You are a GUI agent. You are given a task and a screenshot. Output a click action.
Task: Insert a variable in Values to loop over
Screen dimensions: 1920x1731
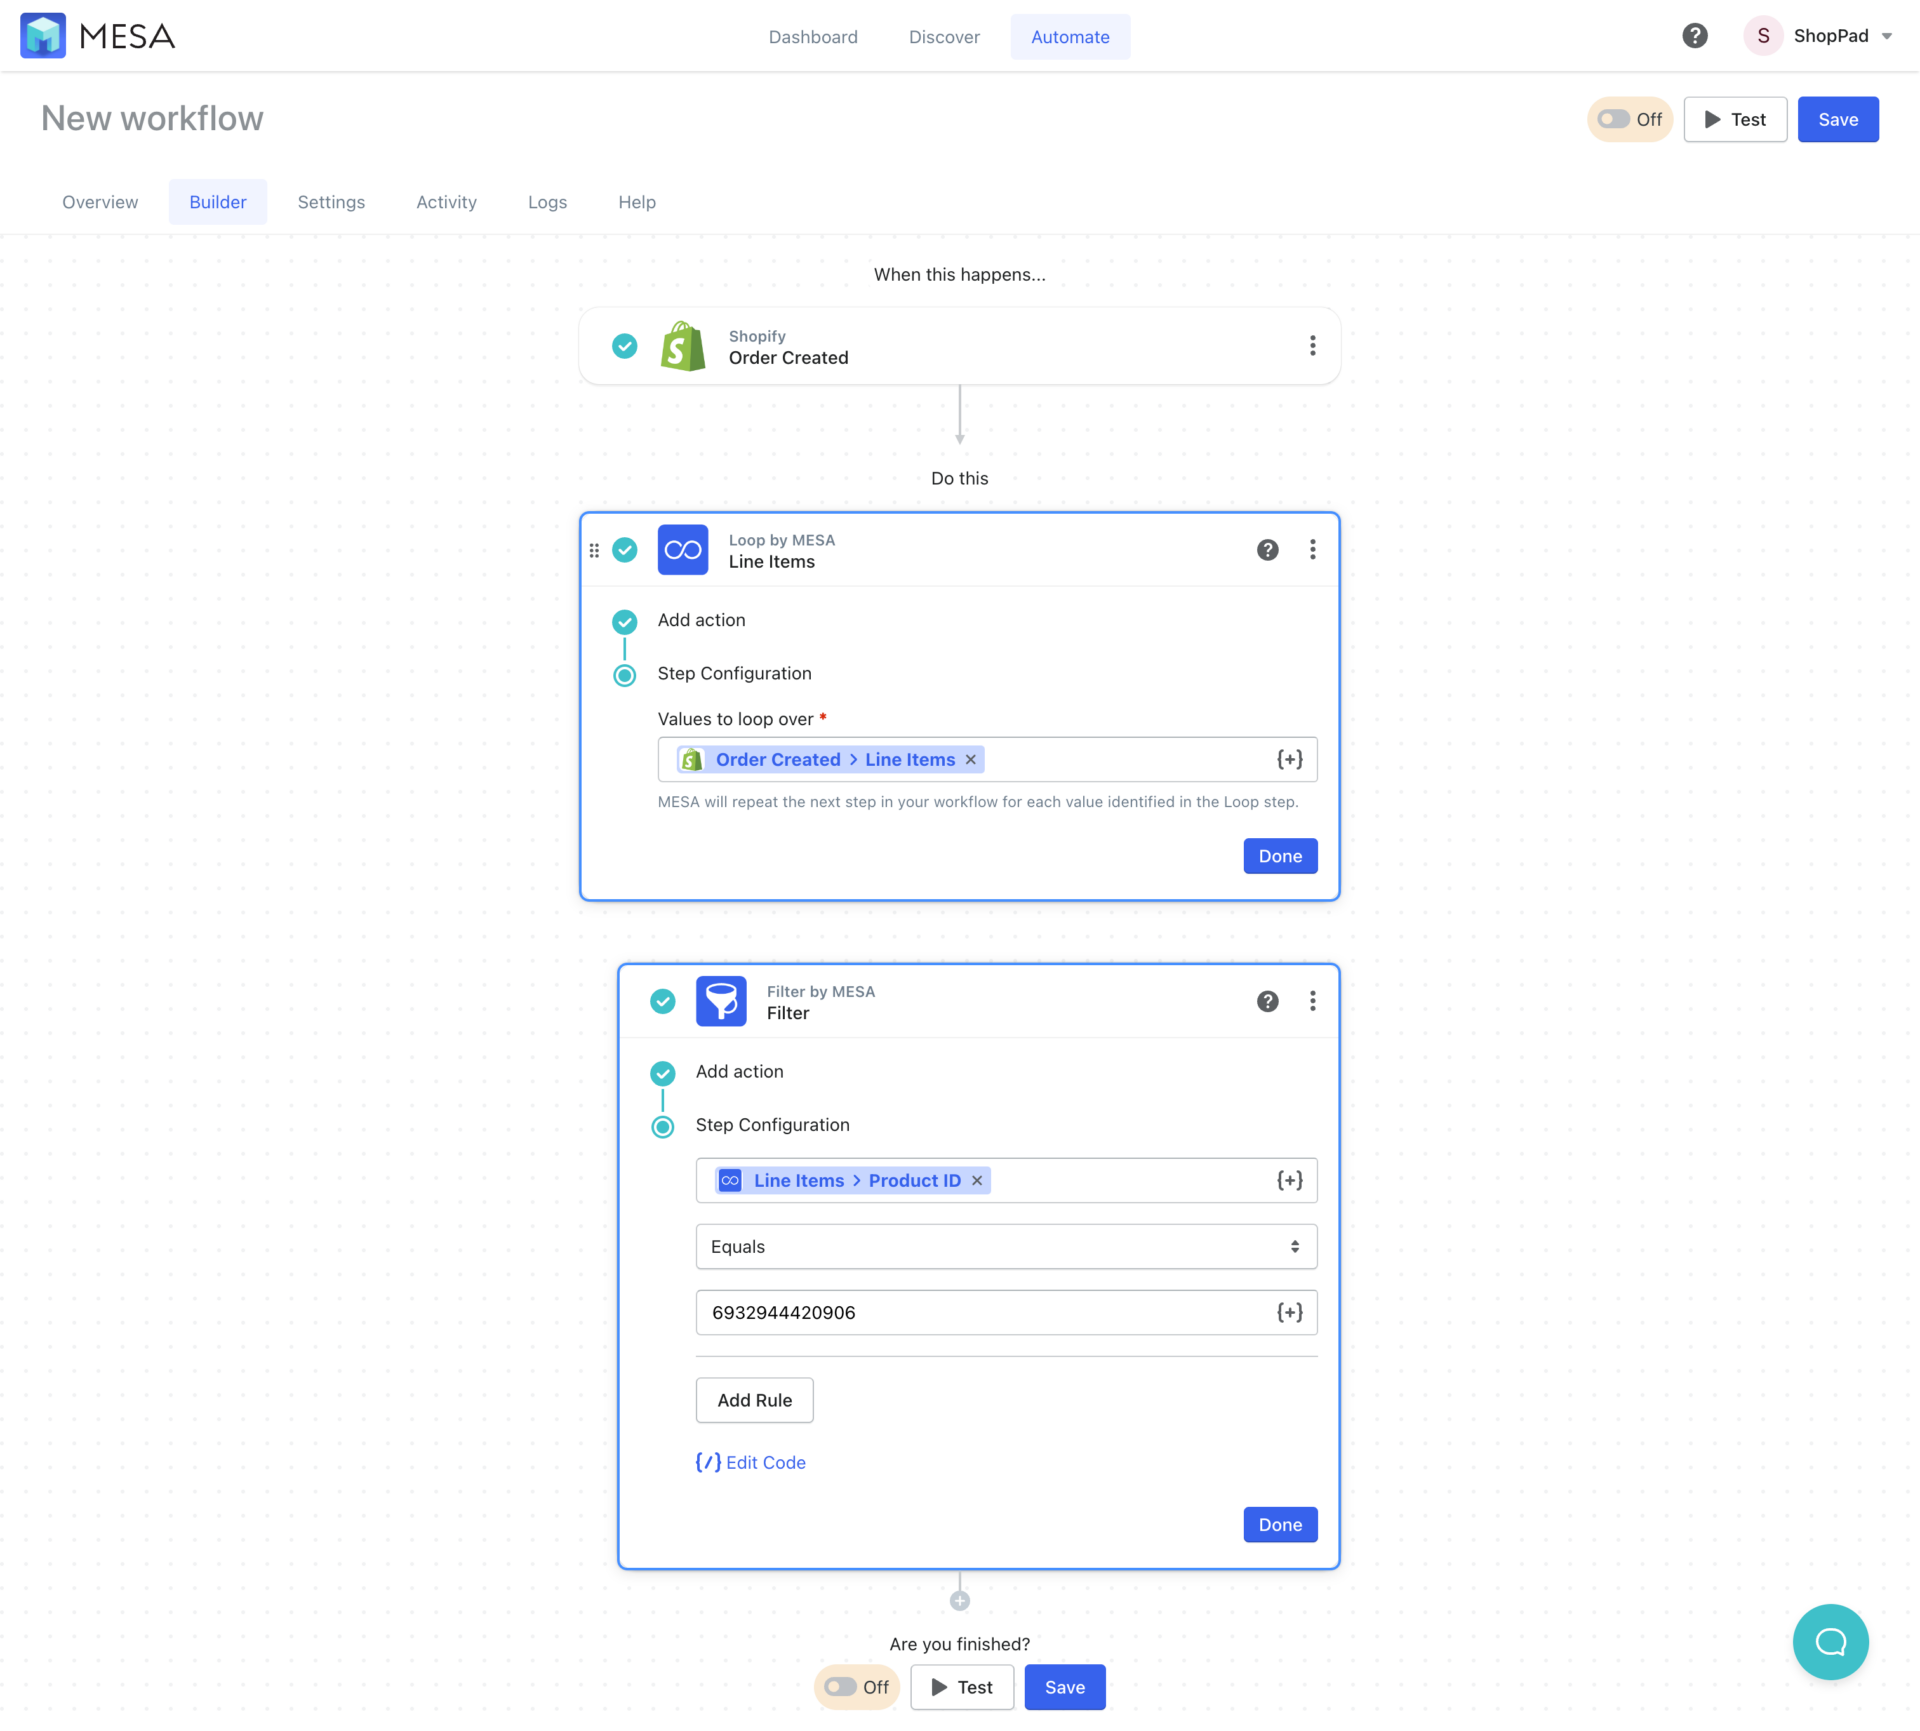pos(1289,759)
